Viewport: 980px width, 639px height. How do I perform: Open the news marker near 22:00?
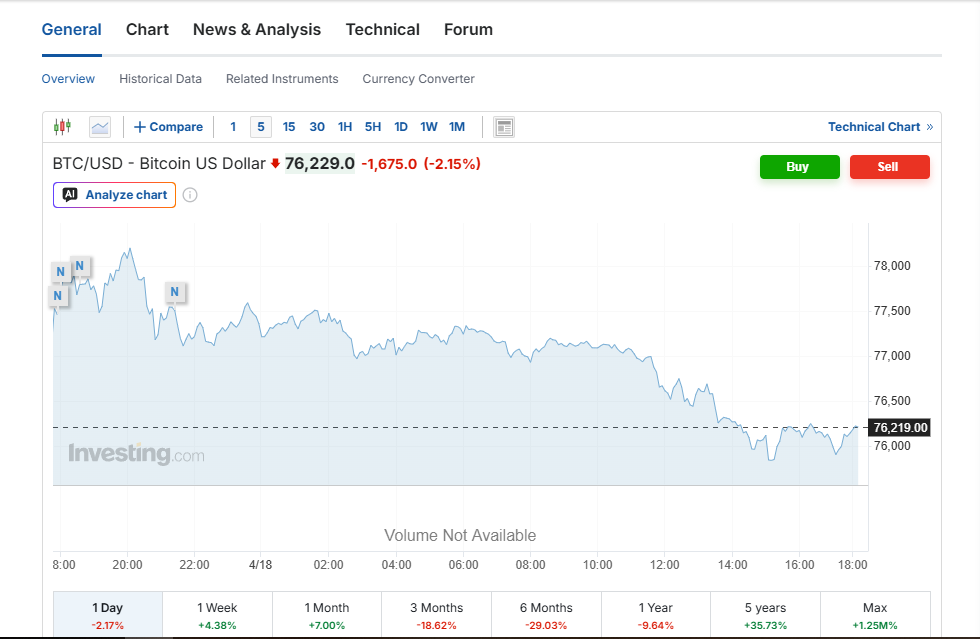[175, 293]
